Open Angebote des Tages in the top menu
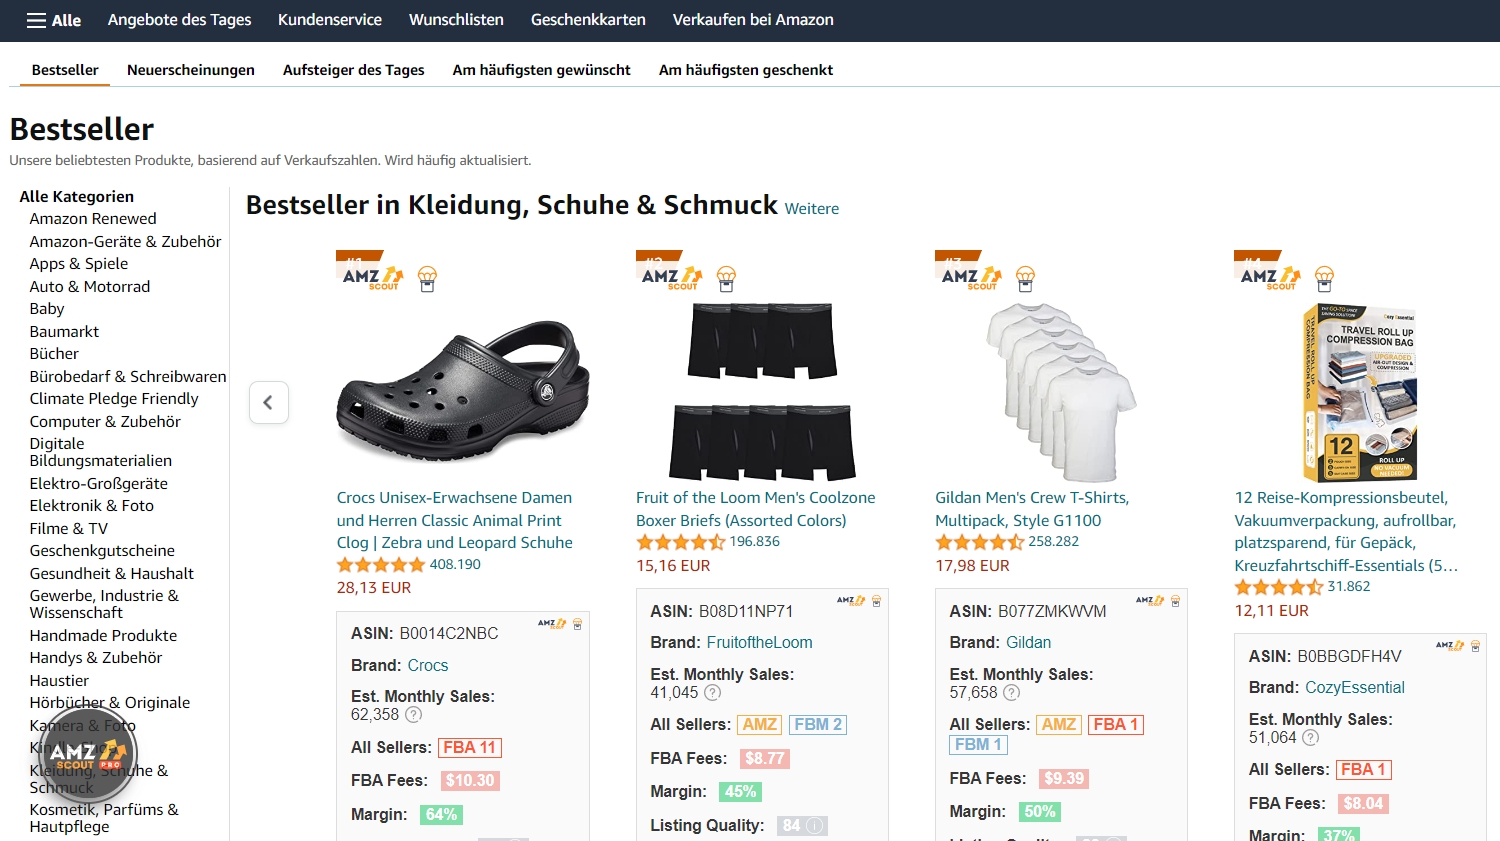The width and height of the screenshot is (1500, 841). click(179, 20)
